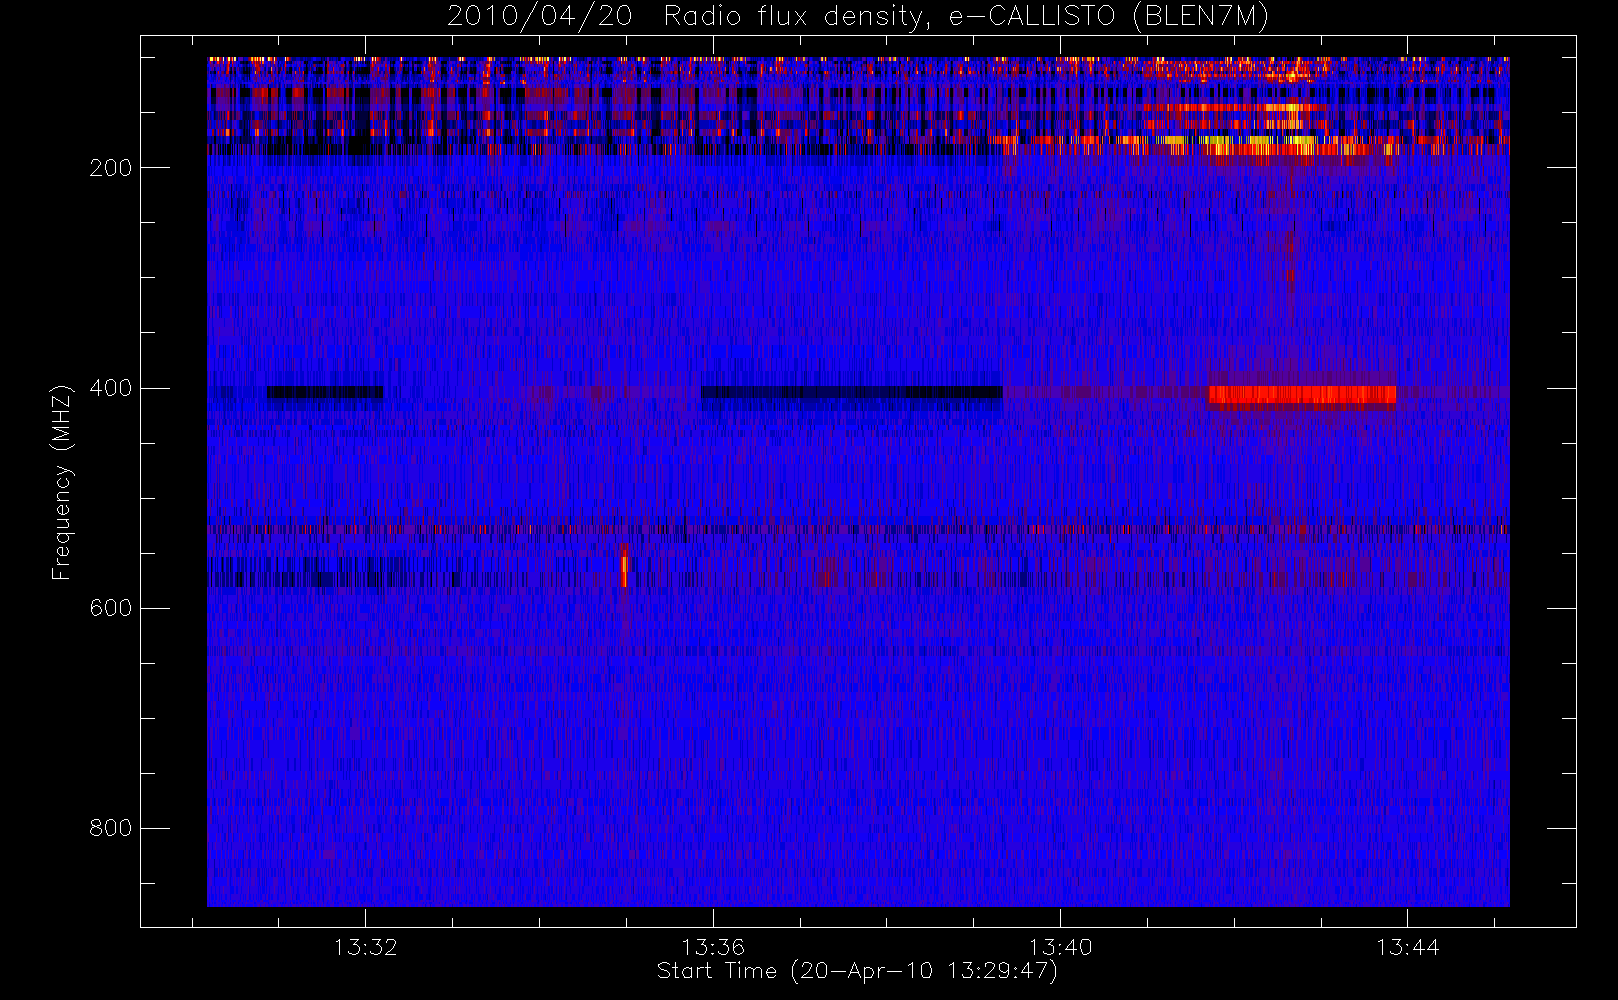
Task: Click the 13:32 time tick label
Action: 365,947
